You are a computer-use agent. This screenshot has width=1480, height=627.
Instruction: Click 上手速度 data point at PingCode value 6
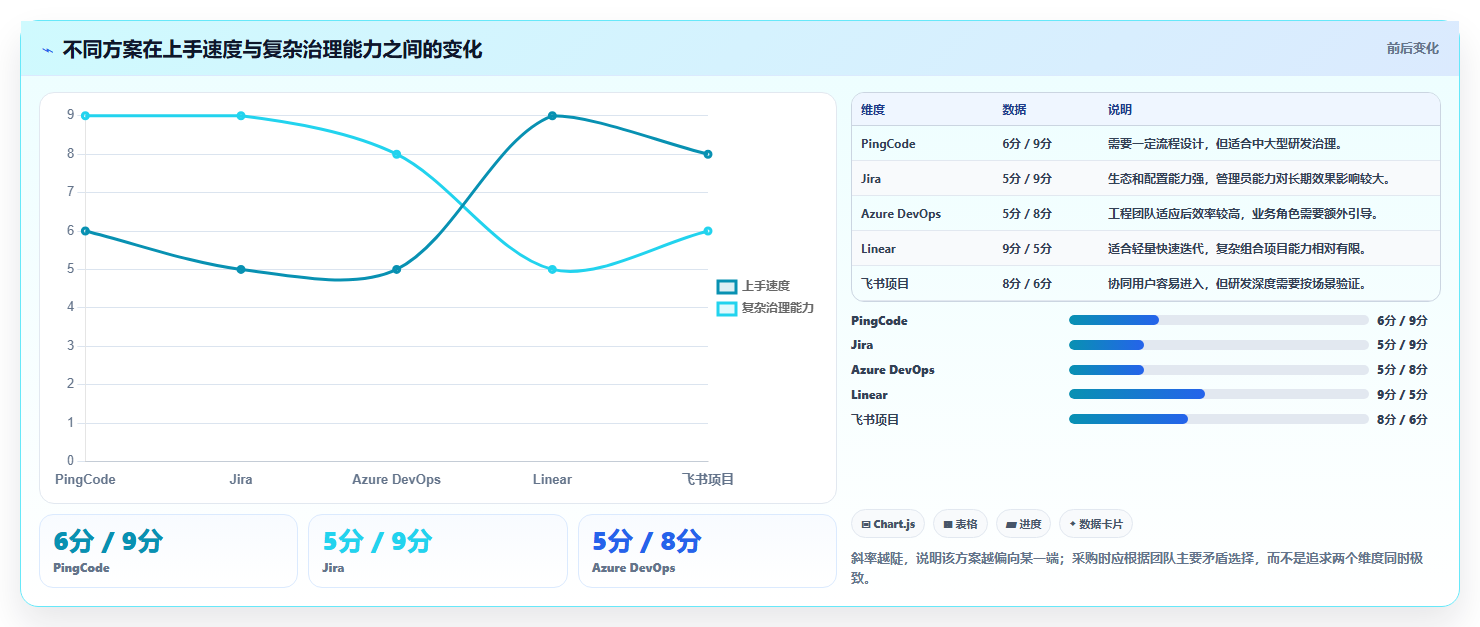86,231
